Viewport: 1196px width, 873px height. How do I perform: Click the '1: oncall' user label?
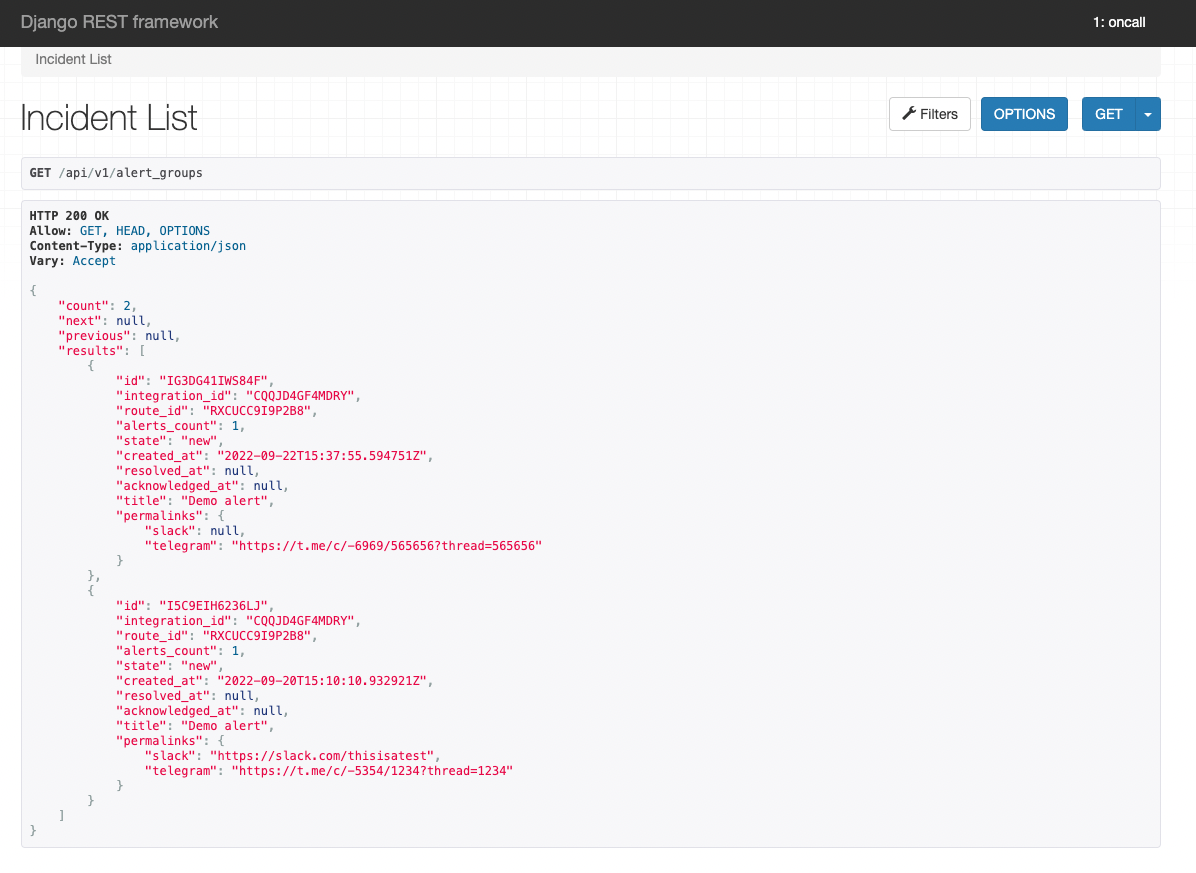point(1118,21)
